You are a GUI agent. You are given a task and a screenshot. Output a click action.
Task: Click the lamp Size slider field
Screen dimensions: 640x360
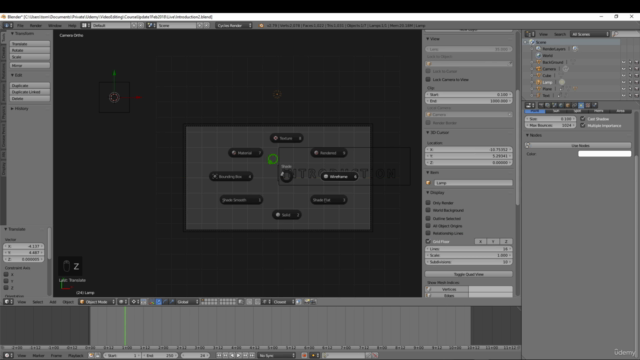(551, 119)
